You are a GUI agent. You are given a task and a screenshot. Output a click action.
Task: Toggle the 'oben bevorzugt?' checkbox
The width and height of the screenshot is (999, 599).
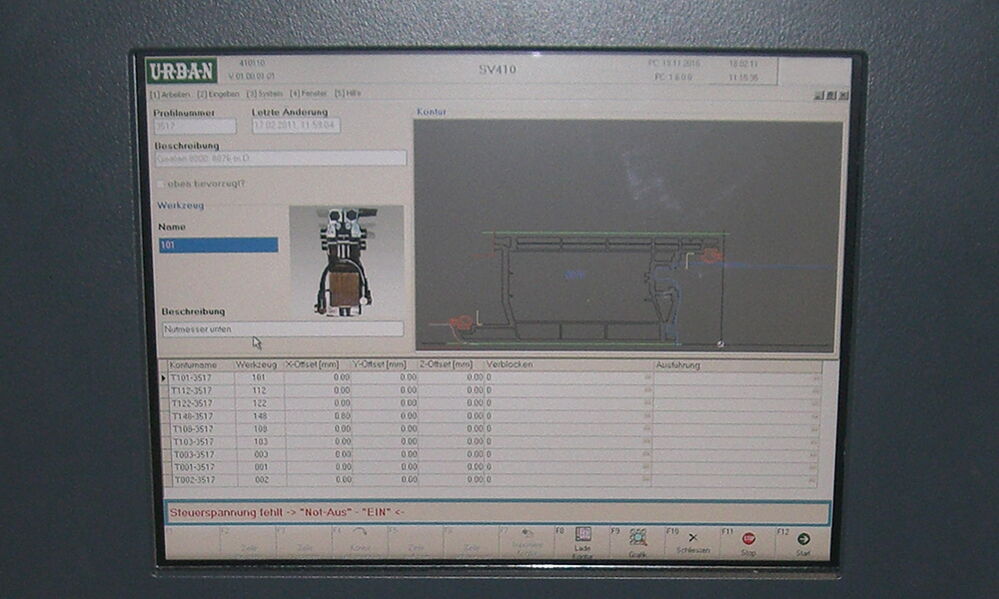[x=161, y=184]
